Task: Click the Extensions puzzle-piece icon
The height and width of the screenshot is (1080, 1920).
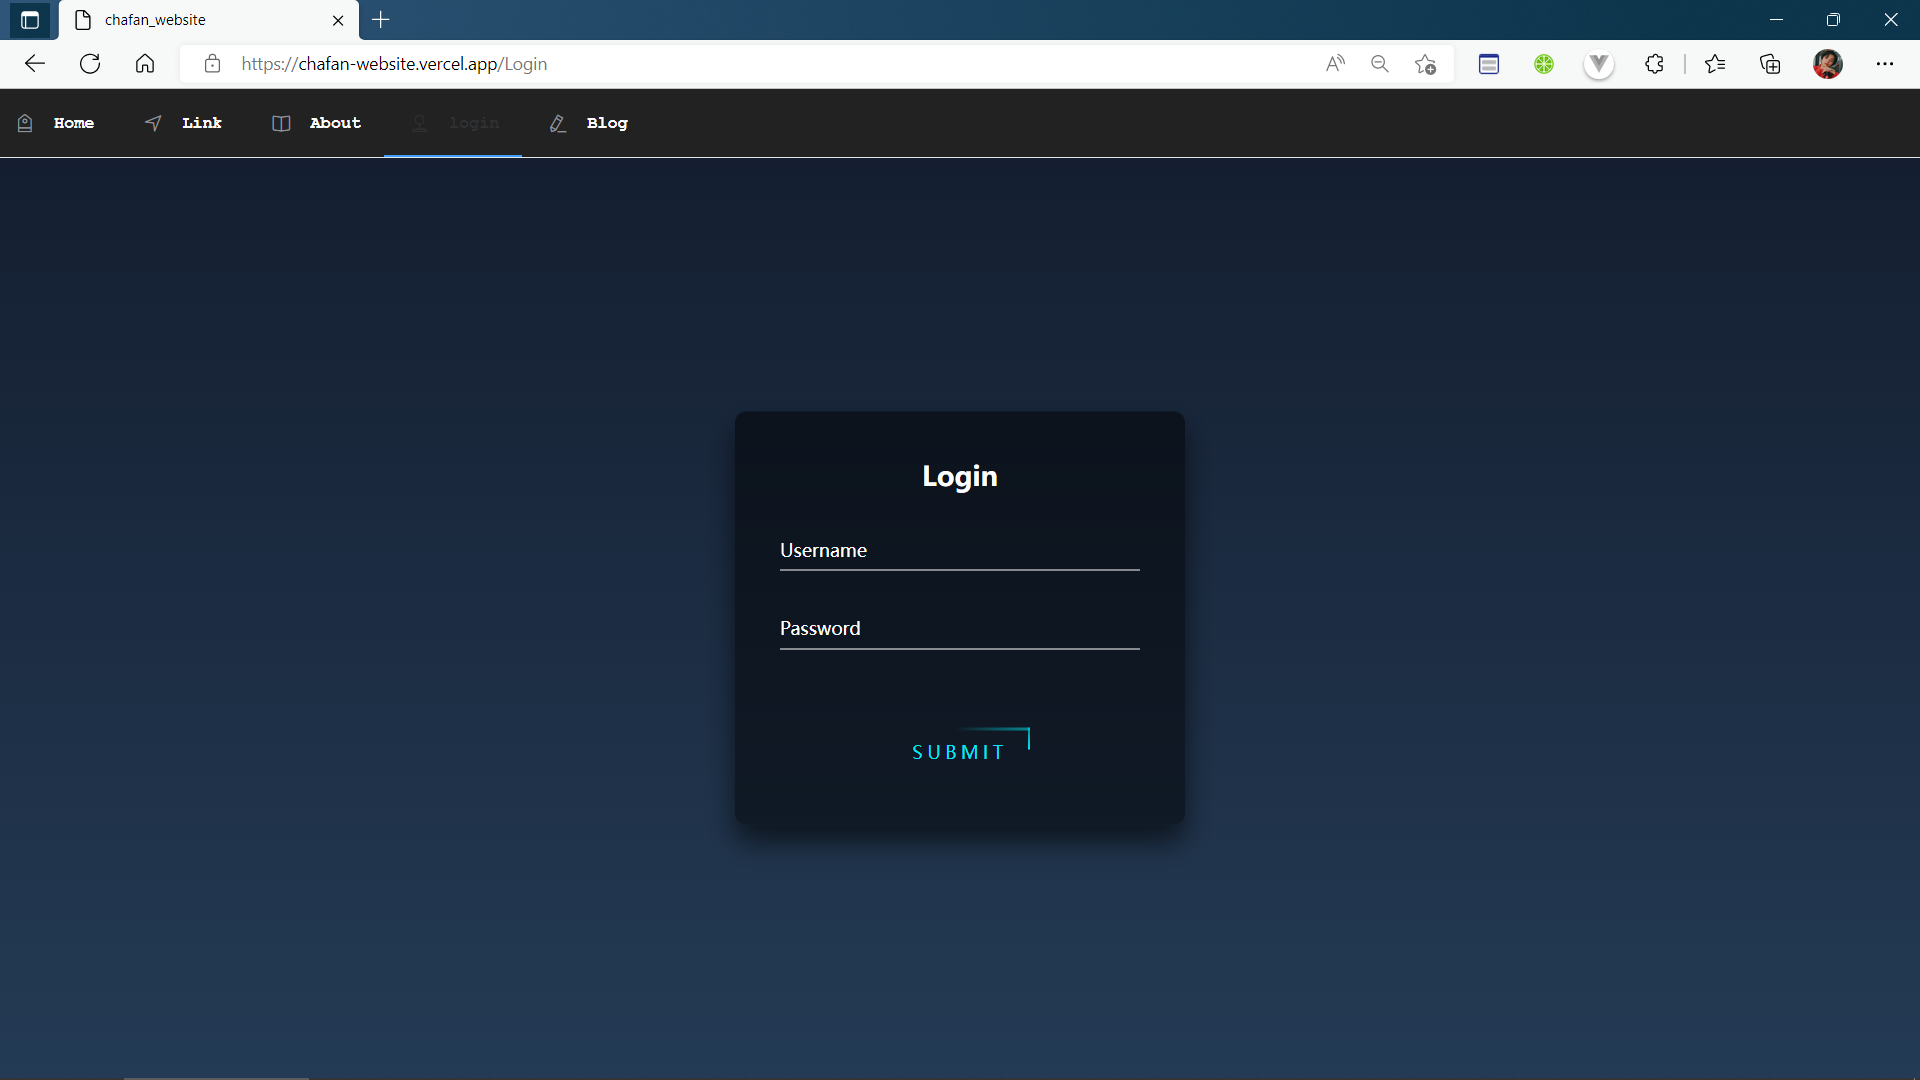Action: pyautogui.click(x=1655, y=63)
